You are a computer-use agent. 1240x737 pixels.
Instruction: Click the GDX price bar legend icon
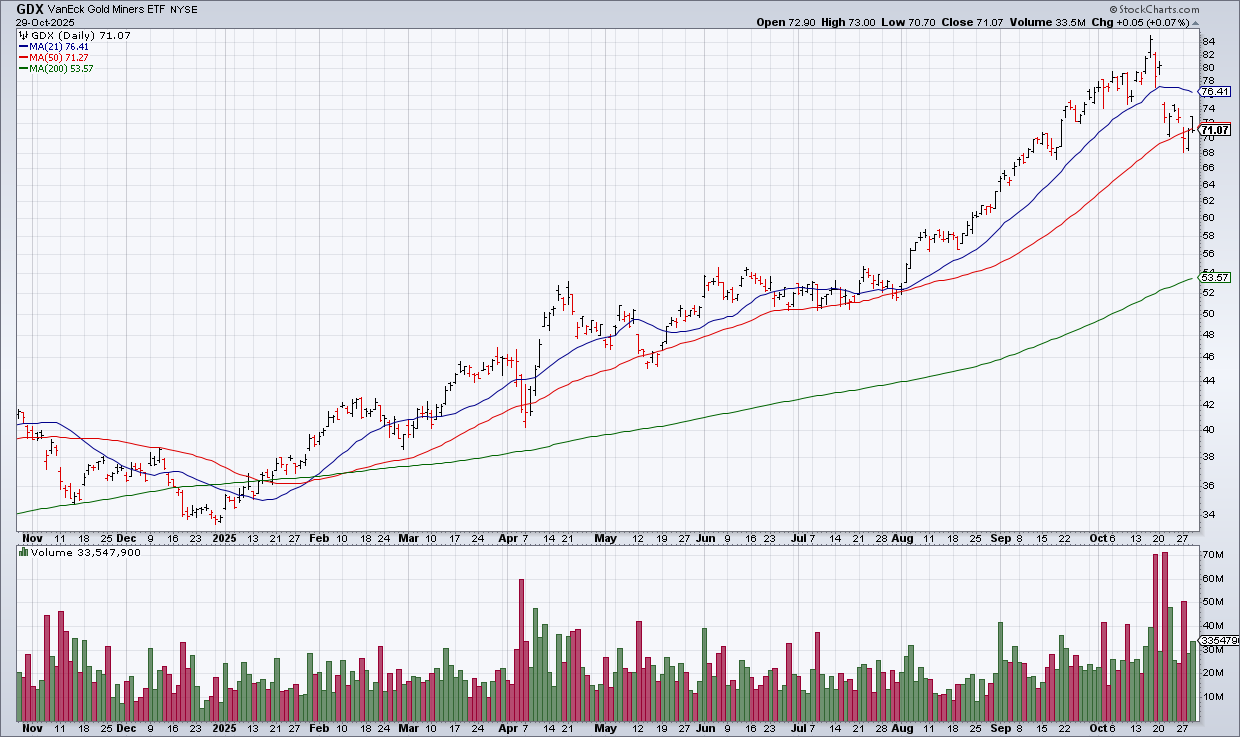click(24, 35)
